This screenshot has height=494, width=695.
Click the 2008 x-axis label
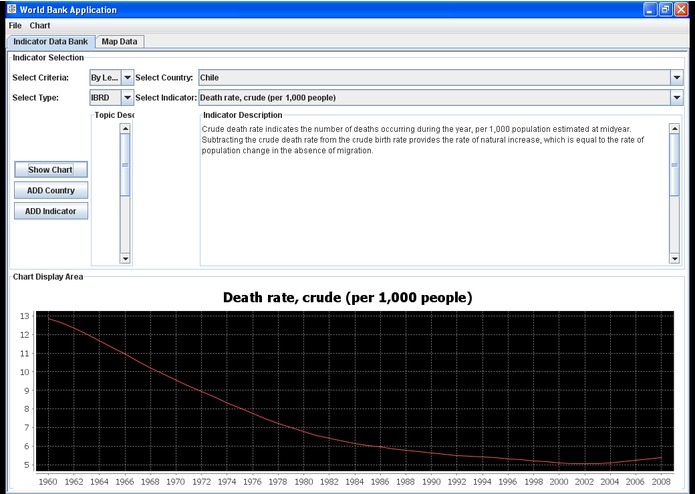point(661,482)
